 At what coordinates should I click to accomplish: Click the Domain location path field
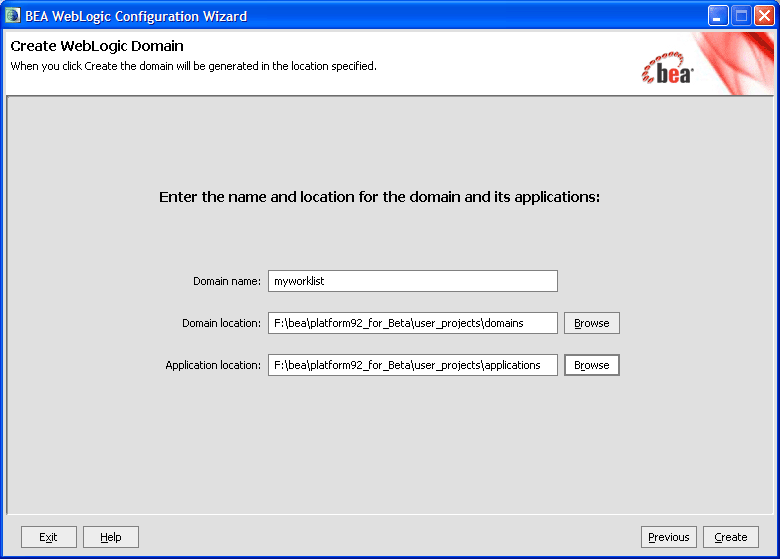point(412,323)
